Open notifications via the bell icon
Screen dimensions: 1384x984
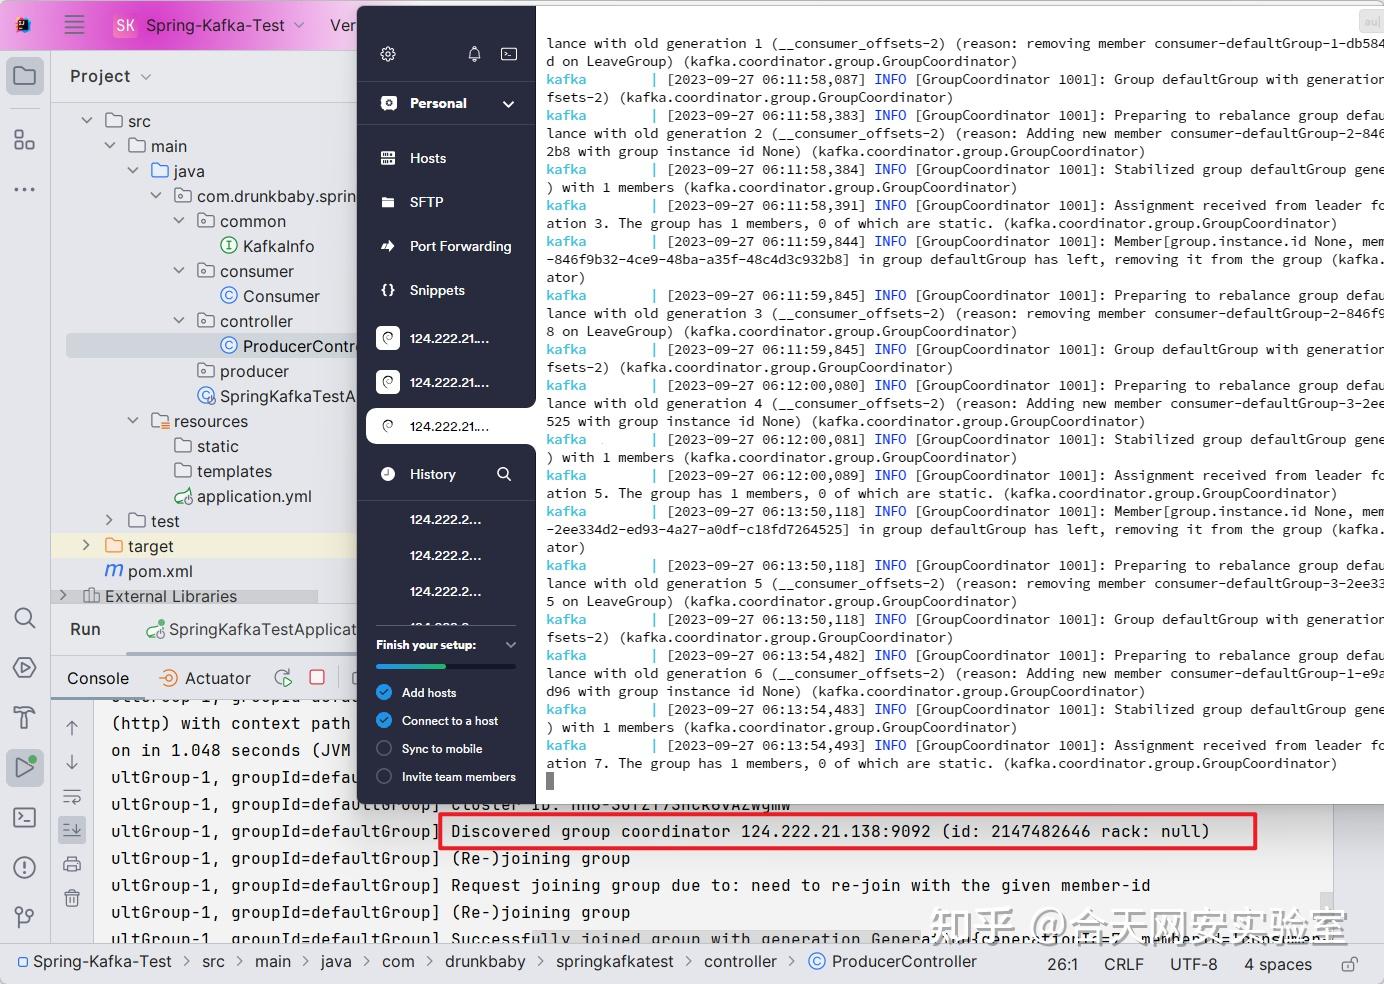coord(474,54)
